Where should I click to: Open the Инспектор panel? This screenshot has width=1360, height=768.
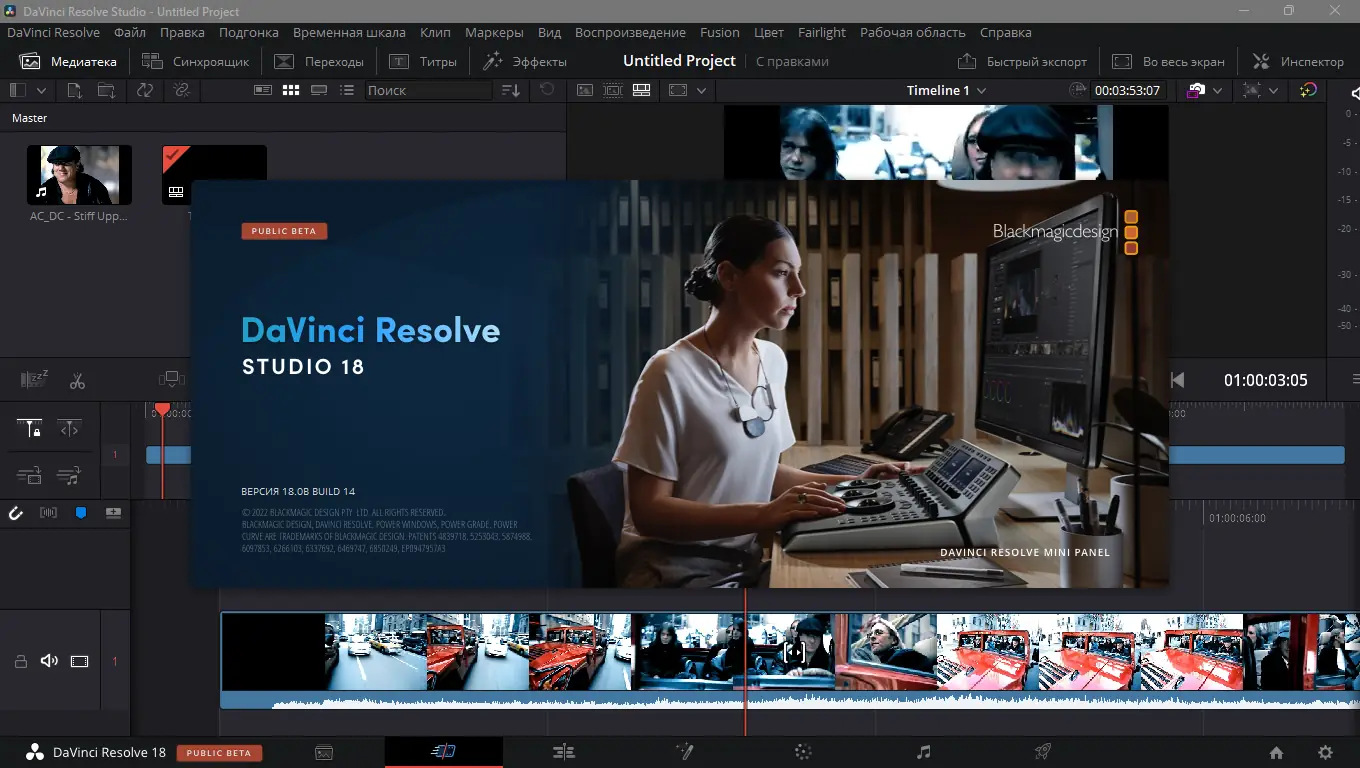tap(1298, 61)
